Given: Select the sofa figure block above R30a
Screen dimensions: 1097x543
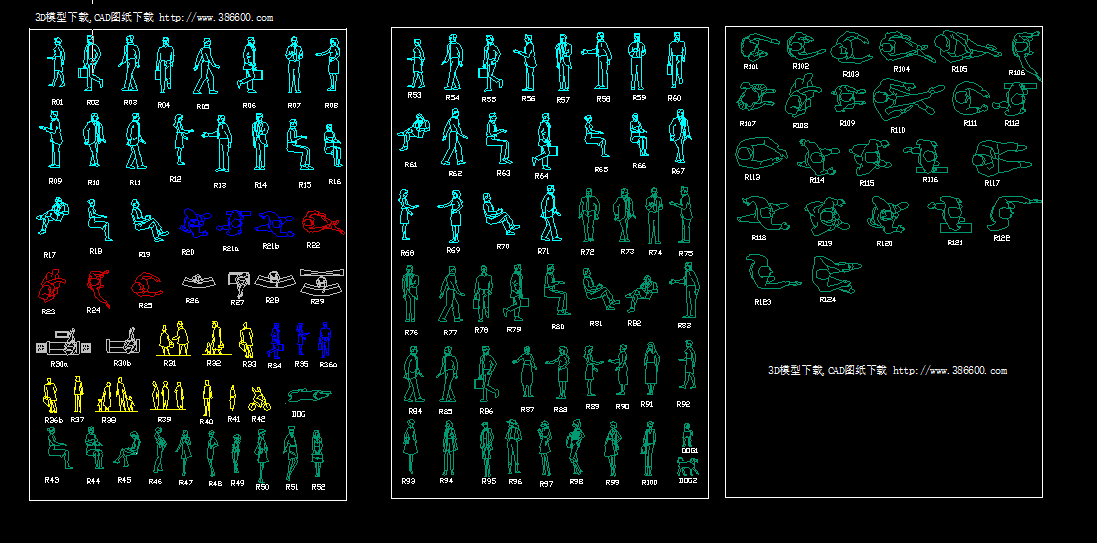Looking at the screenshot, I should coord(64,343).
